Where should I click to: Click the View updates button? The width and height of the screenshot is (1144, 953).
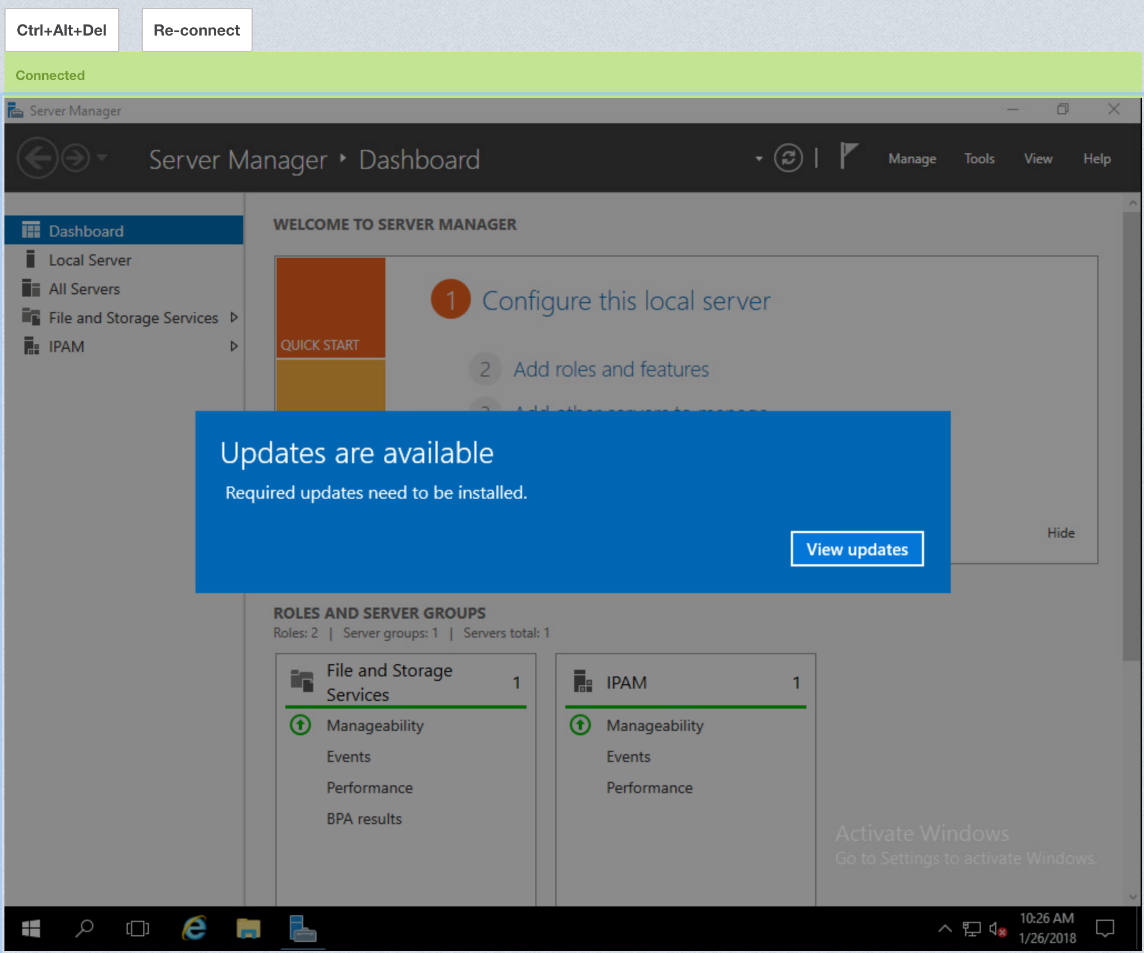857,549
